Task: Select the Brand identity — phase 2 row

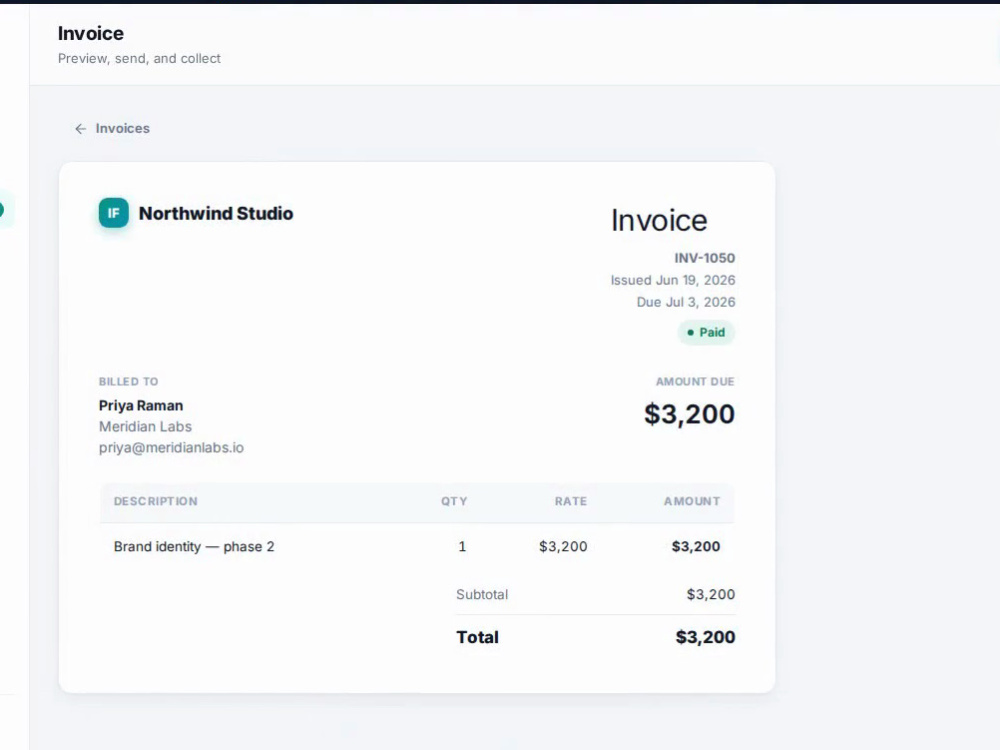Action: point(417,547)
